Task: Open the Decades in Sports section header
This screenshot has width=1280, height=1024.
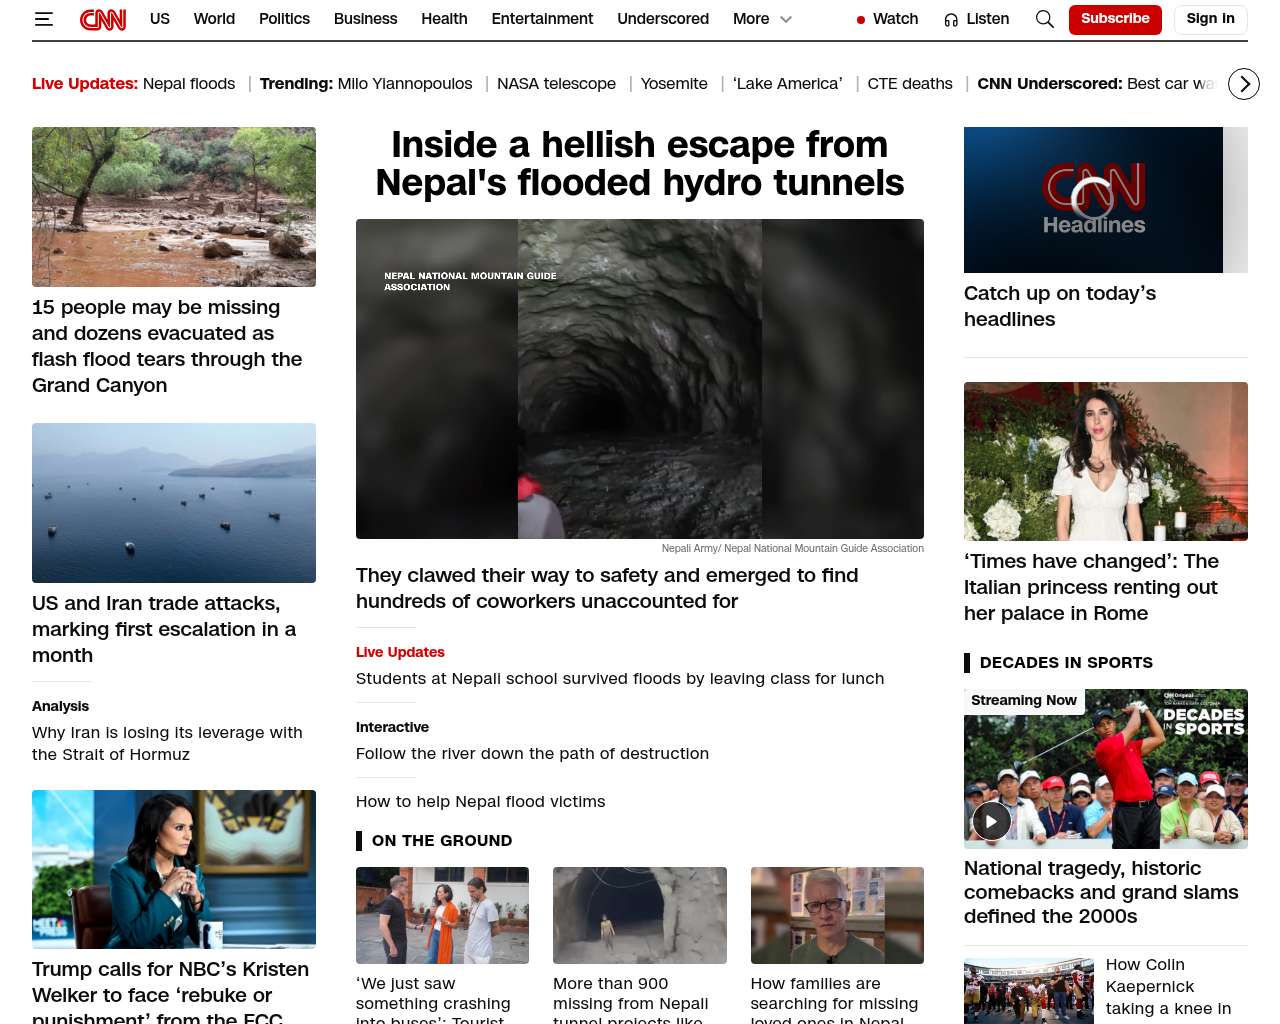Action: 1066,662
